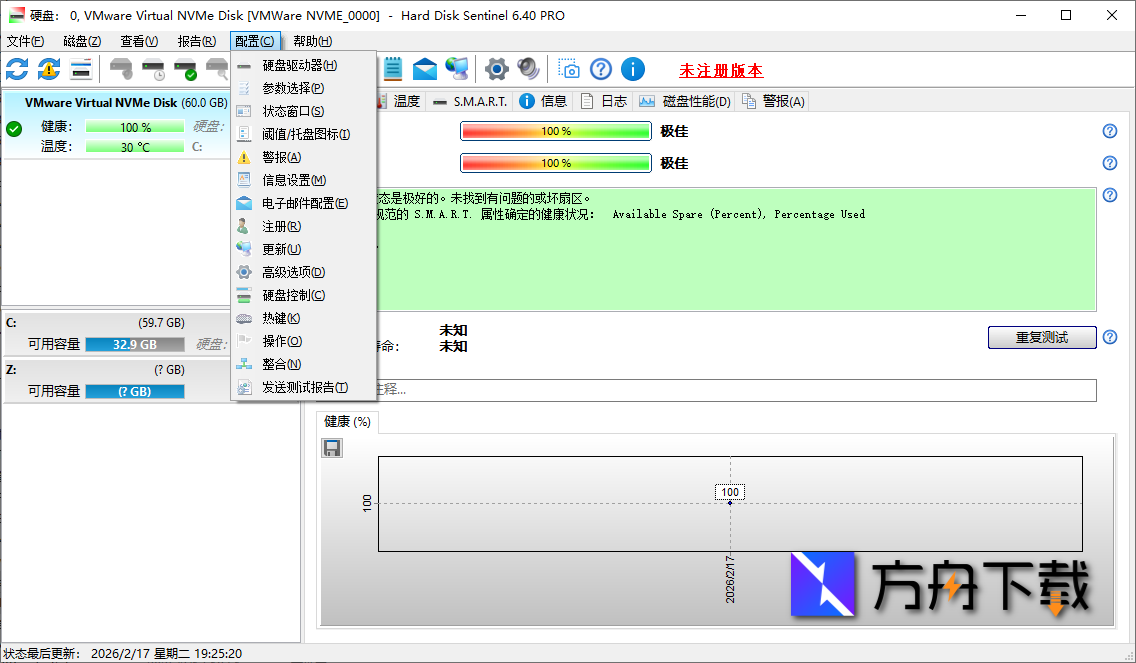Save the health graph with floppy disk icon

pyautogui.click(x=331, y=447)
